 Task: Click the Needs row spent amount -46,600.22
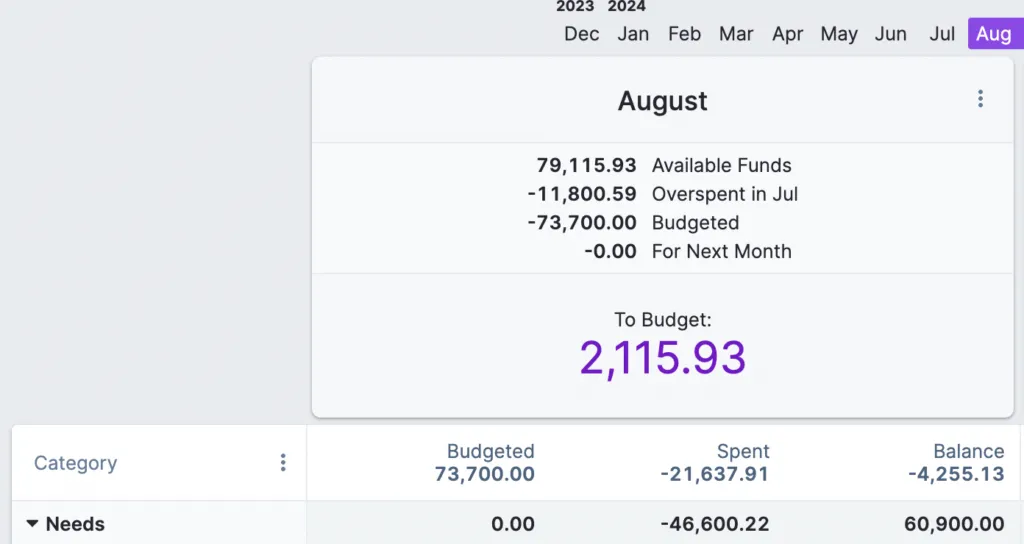pyautogui.click(x=714, y=524)
